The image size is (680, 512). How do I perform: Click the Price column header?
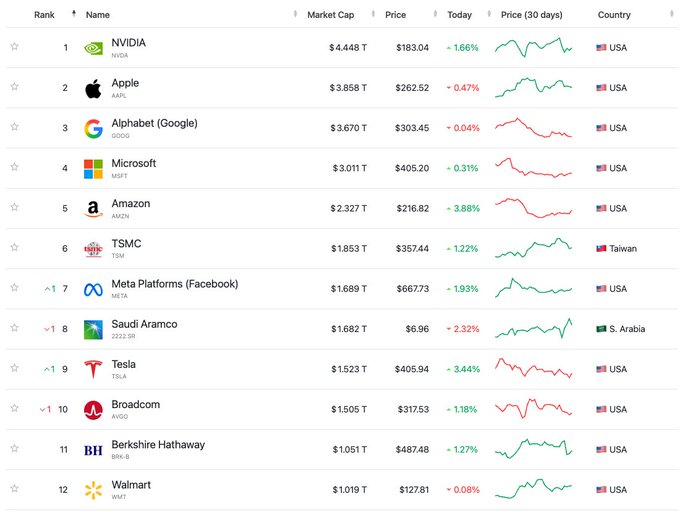pyautogui.click(x=395, y=15)
